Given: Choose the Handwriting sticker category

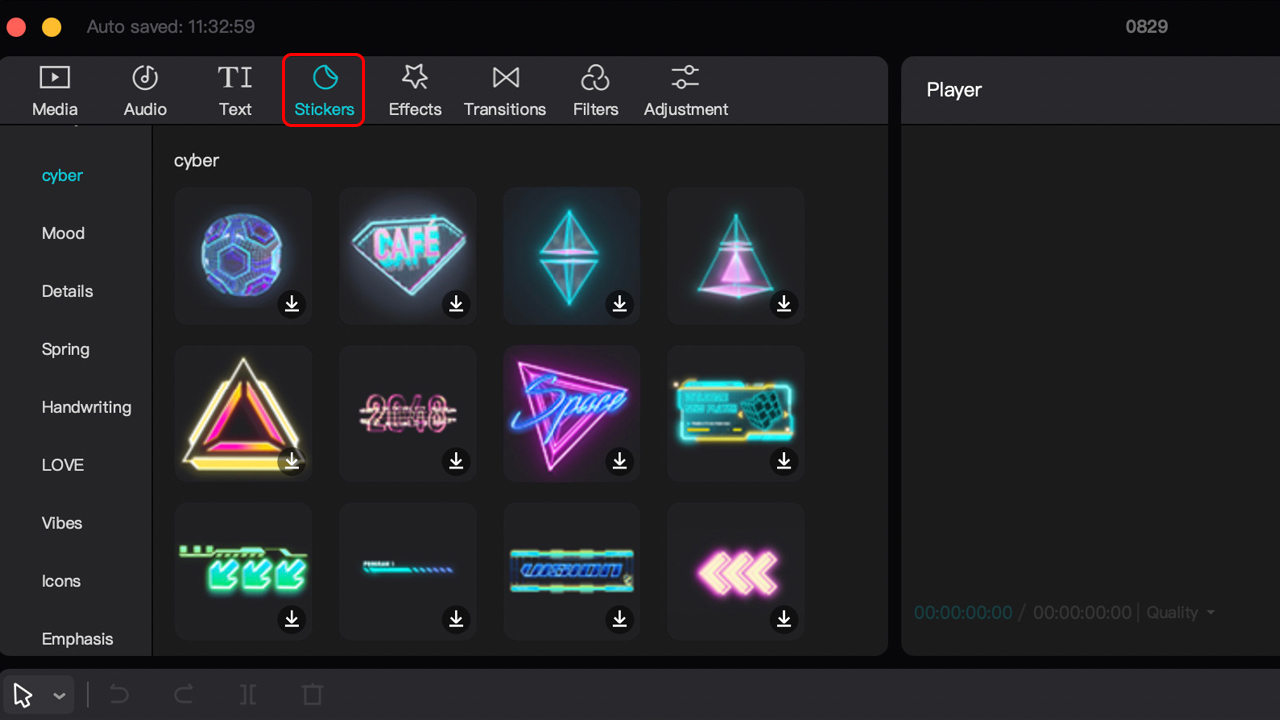Looking at the screenshot, I should tap(86, 407).
